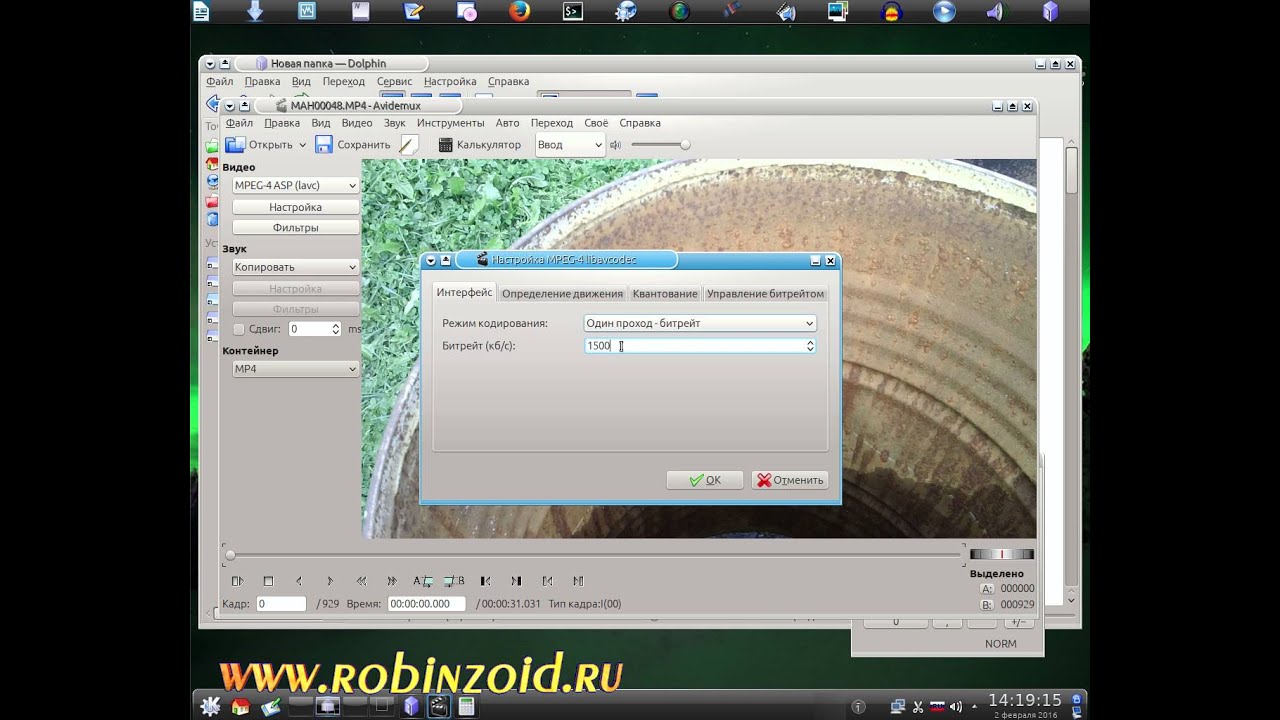Open the Справка menu in Dolphin window
Image resolution: width=1280 pixels, height=720 pixels.
point(508,81)
